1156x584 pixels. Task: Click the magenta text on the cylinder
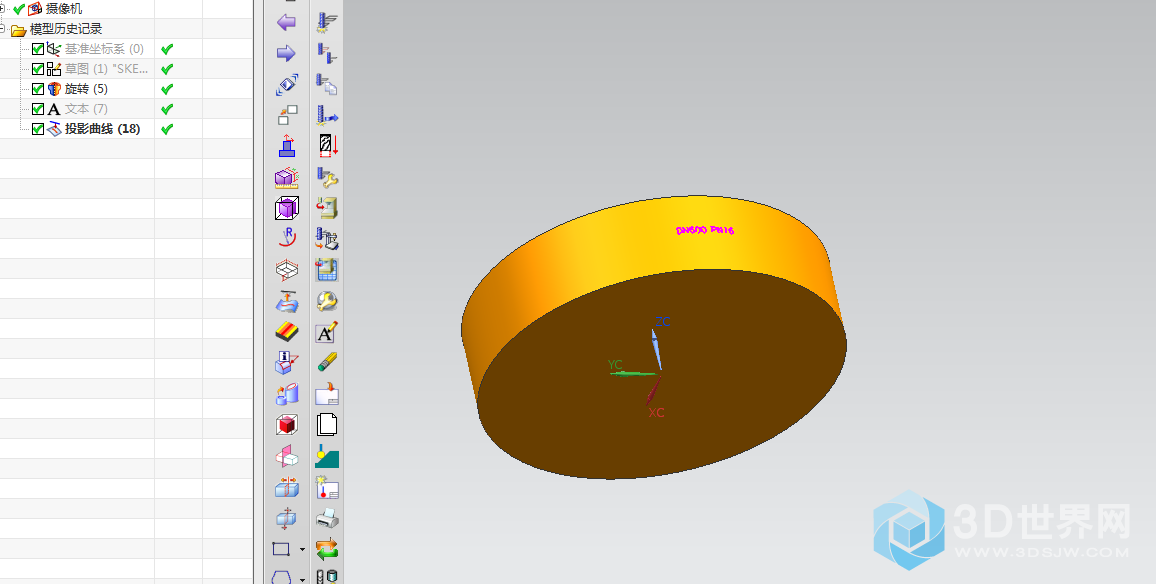click(705, 230)
